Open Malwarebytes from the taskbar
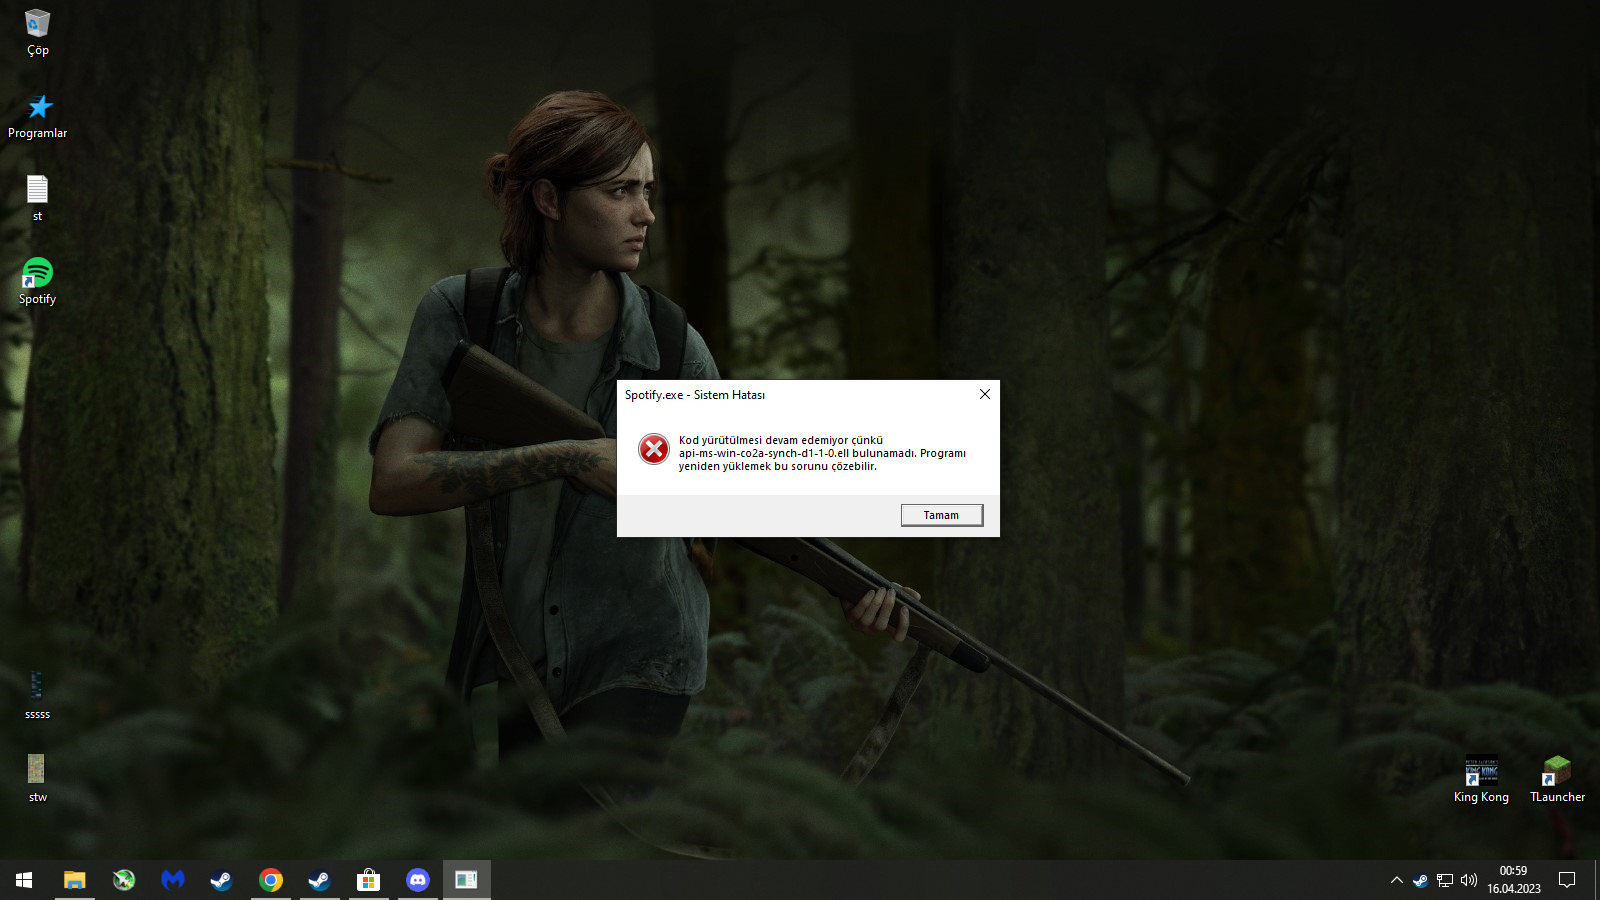The width and height of the screenshot is (1600, 900). [173, 880]
